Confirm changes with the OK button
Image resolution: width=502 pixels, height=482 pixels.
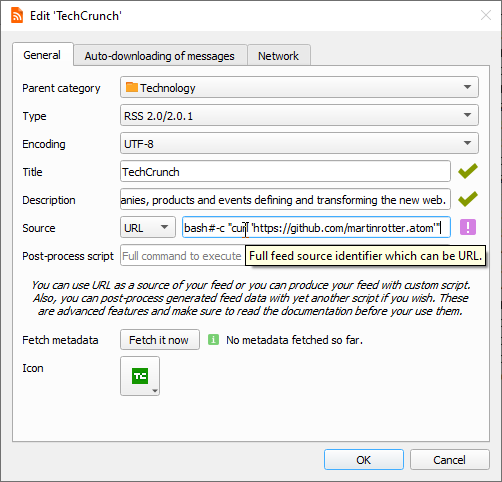pyautogui.click(x=364, y=460)
